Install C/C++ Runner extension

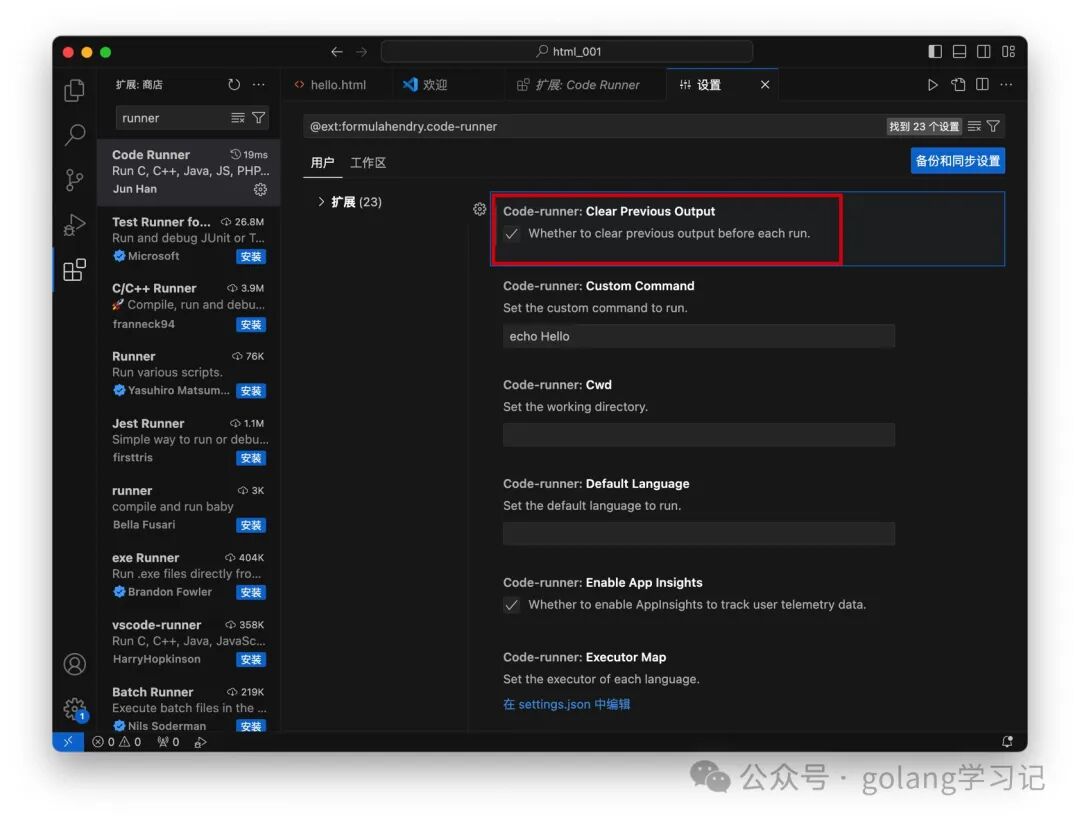click(x=251, y=324)
